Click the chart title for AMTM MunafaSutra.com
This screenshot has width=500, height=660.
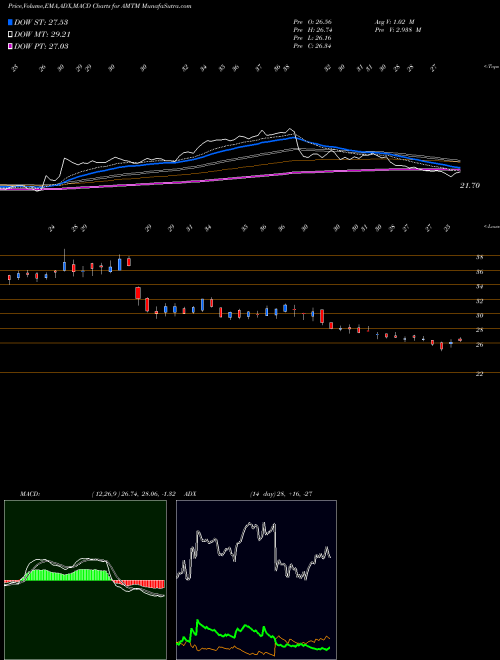pyautogui.click(x=99, y=7)
